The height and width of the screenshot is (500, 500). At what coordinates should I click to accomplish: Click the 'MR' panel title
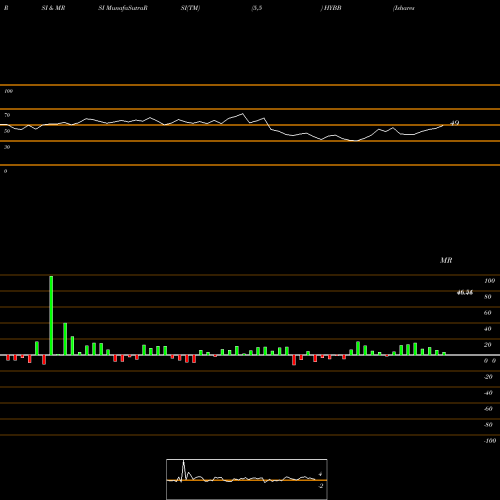(446, 260)
